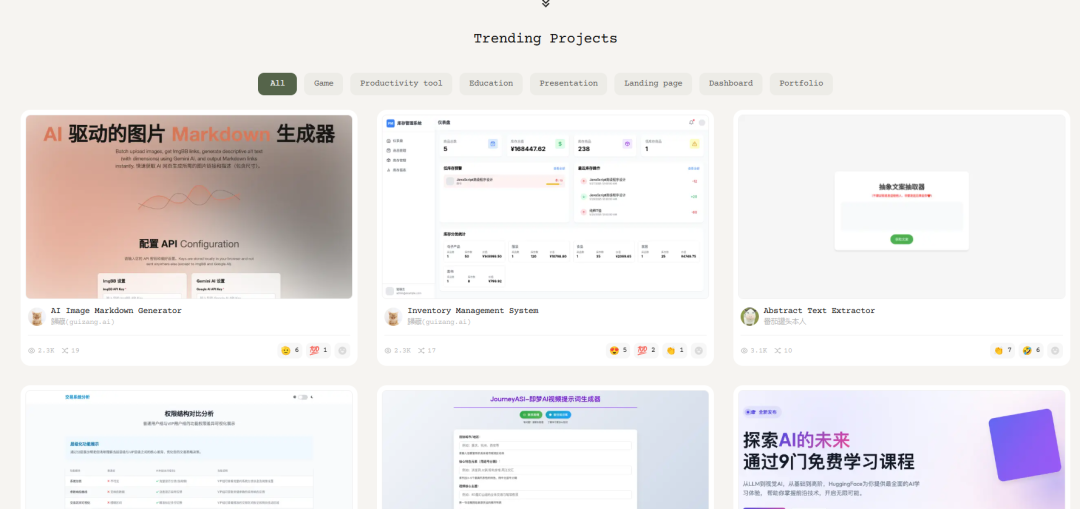
Task: Open the JourneyASI video prompt generator thumbnail
Action: click(x=545, y=450)
